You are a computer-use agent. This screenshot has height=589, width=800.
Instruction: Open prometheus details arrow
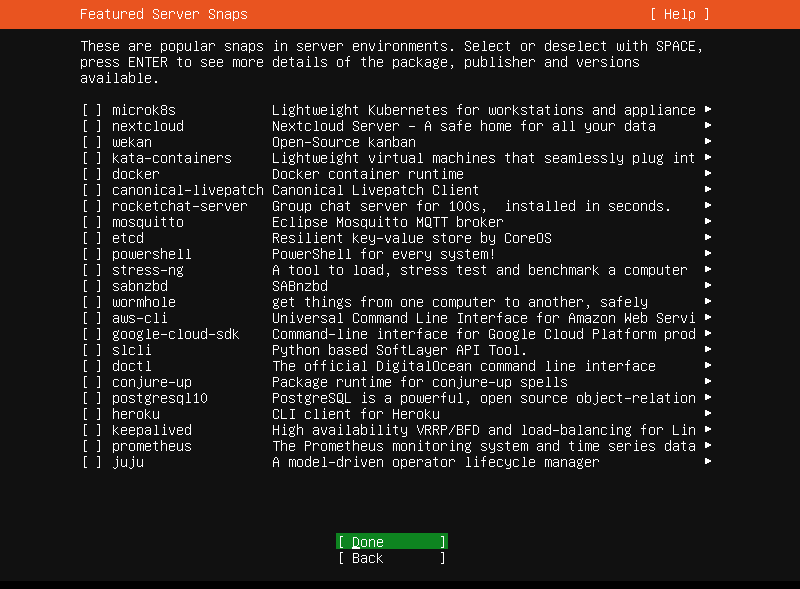(x=708, y=445)
